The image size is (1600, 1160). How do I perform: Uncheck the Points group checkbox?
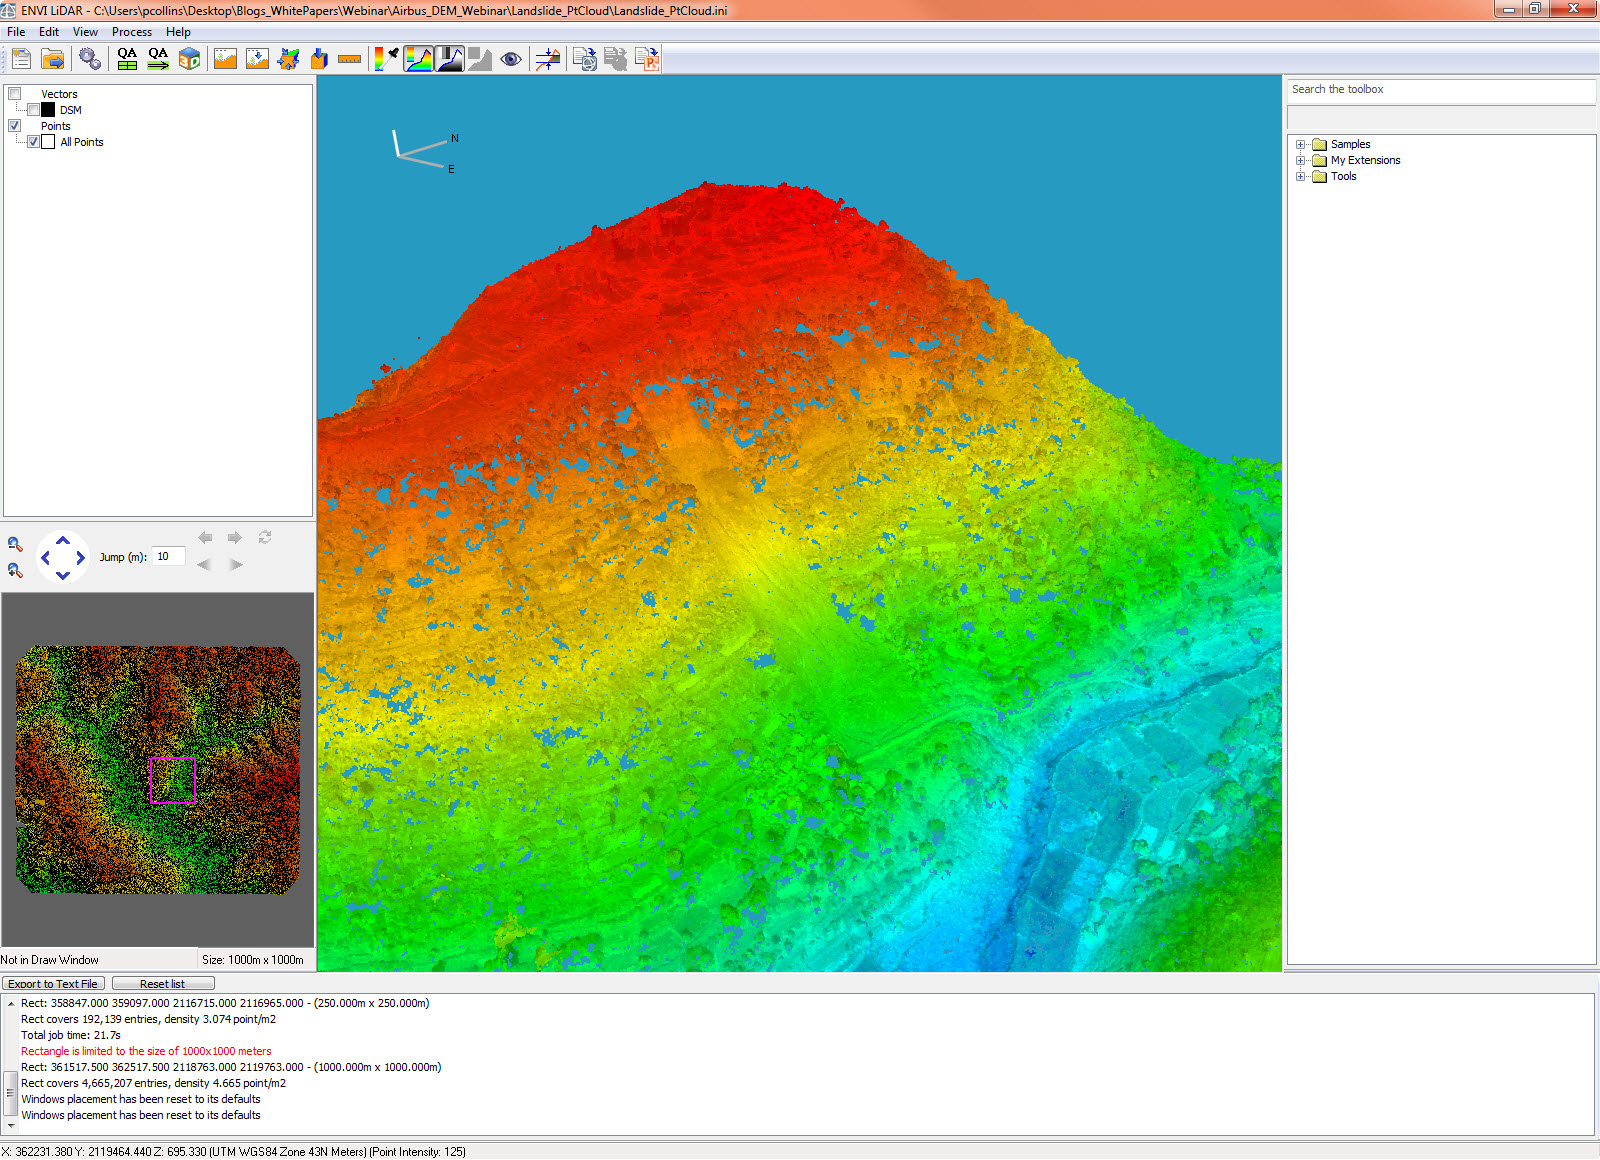15,126
